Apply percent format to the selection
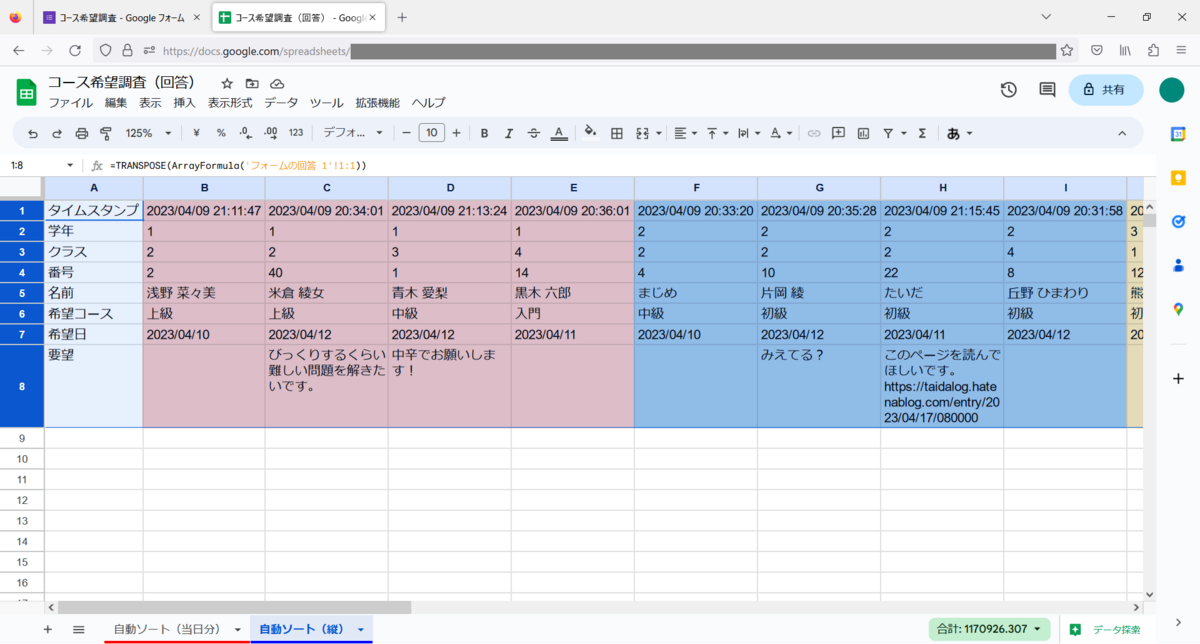 [x=221, y=133]
